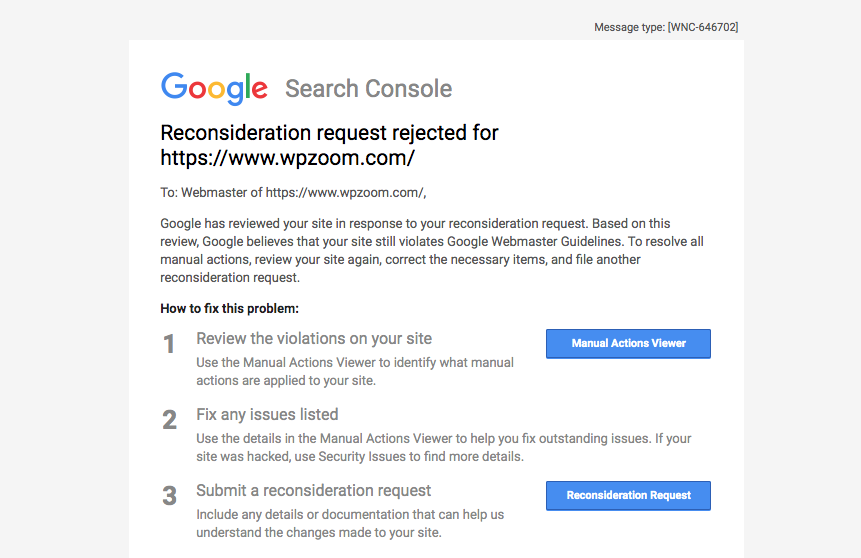Click 'Use the Manual Actions Viewer to identify' description

click(x=355, y=371)
